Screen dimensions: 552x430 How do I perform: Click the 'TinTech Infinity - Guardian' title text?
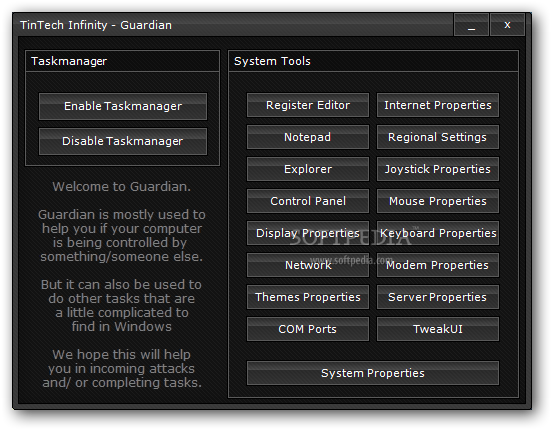[x=96, y=25]
